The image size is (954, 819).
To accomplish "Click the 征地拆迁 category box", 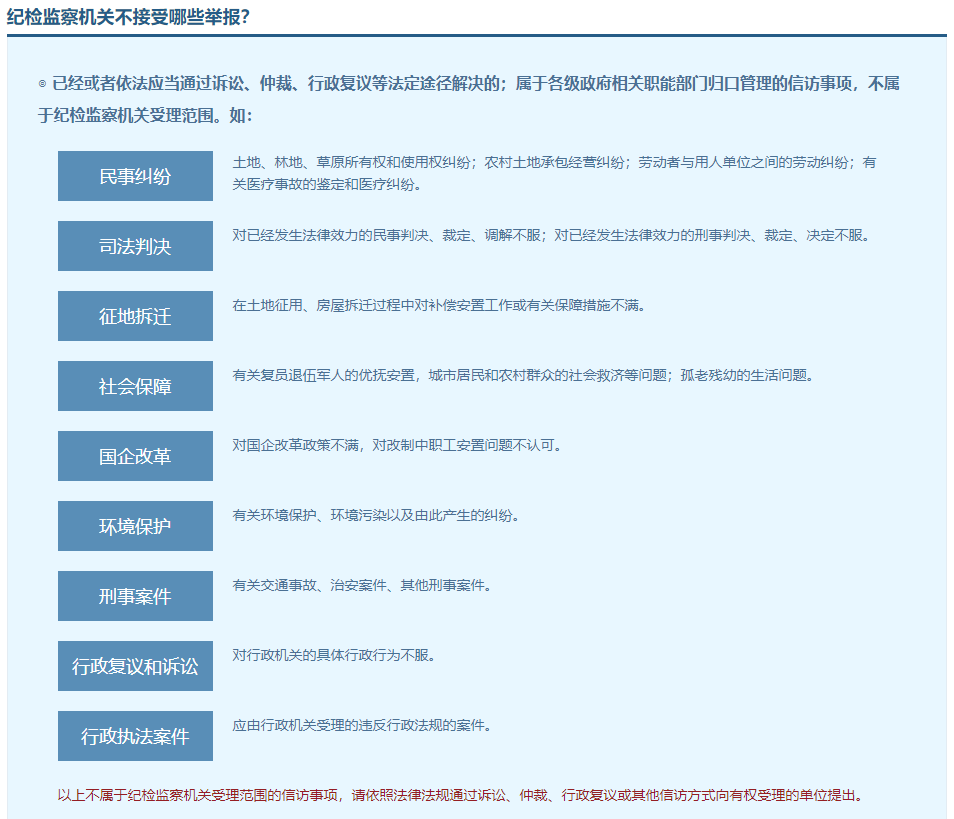I will click(135, 316).
